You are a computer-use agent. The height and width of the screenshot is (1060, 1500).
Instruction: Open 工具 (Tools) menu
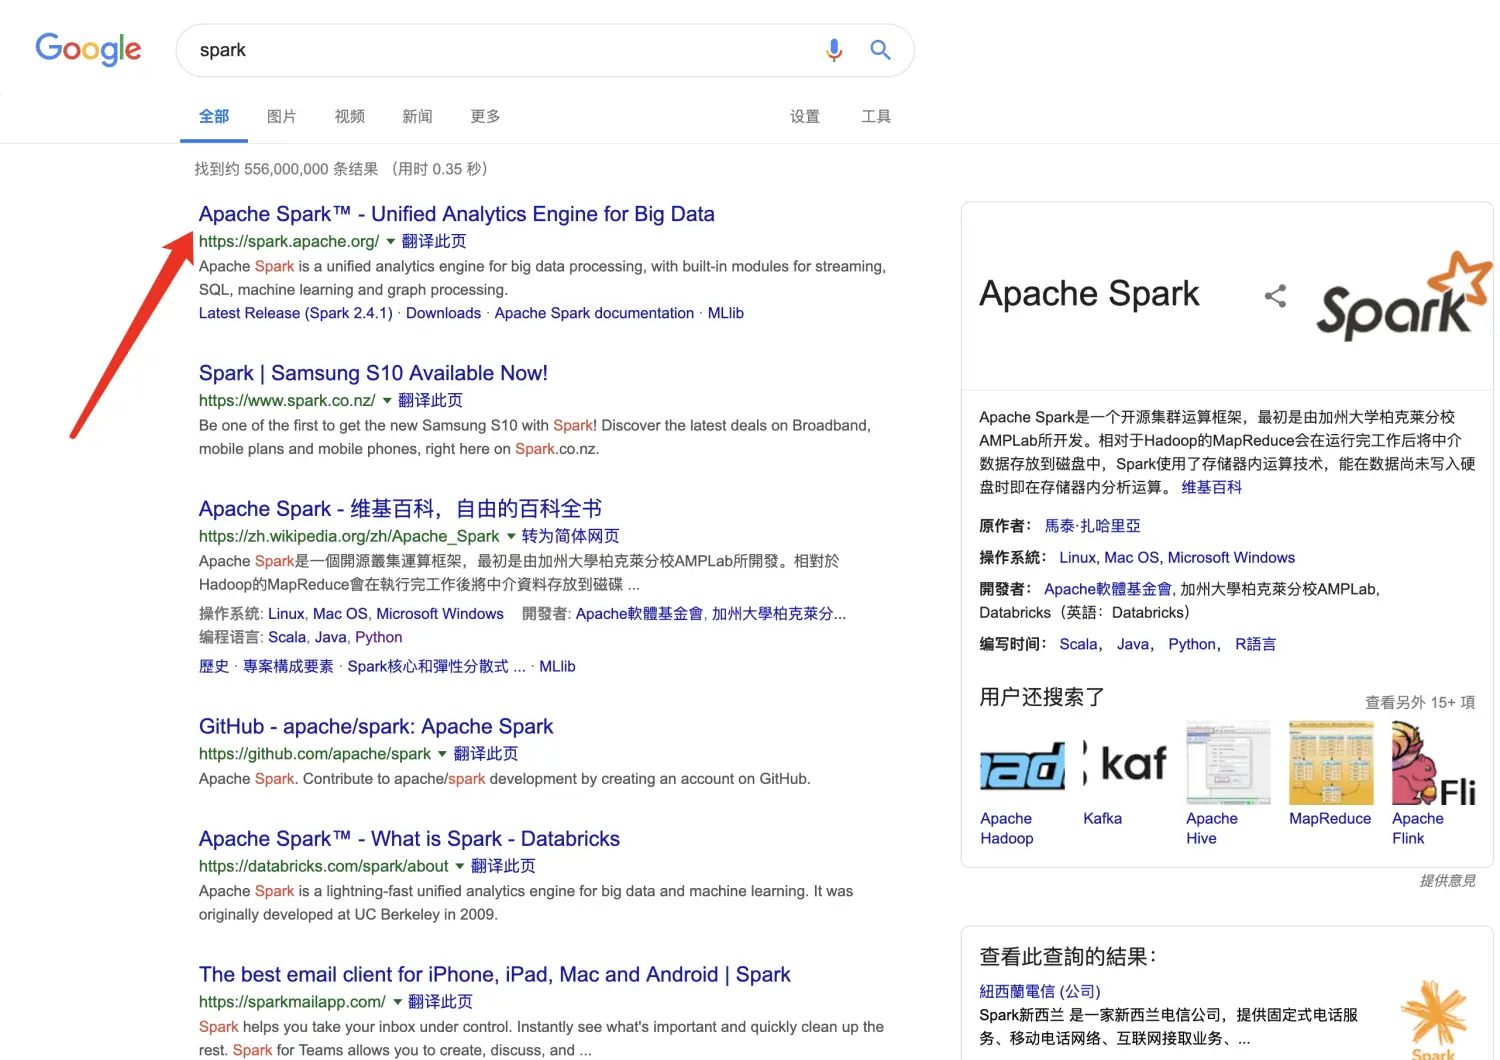coord(876,117)
